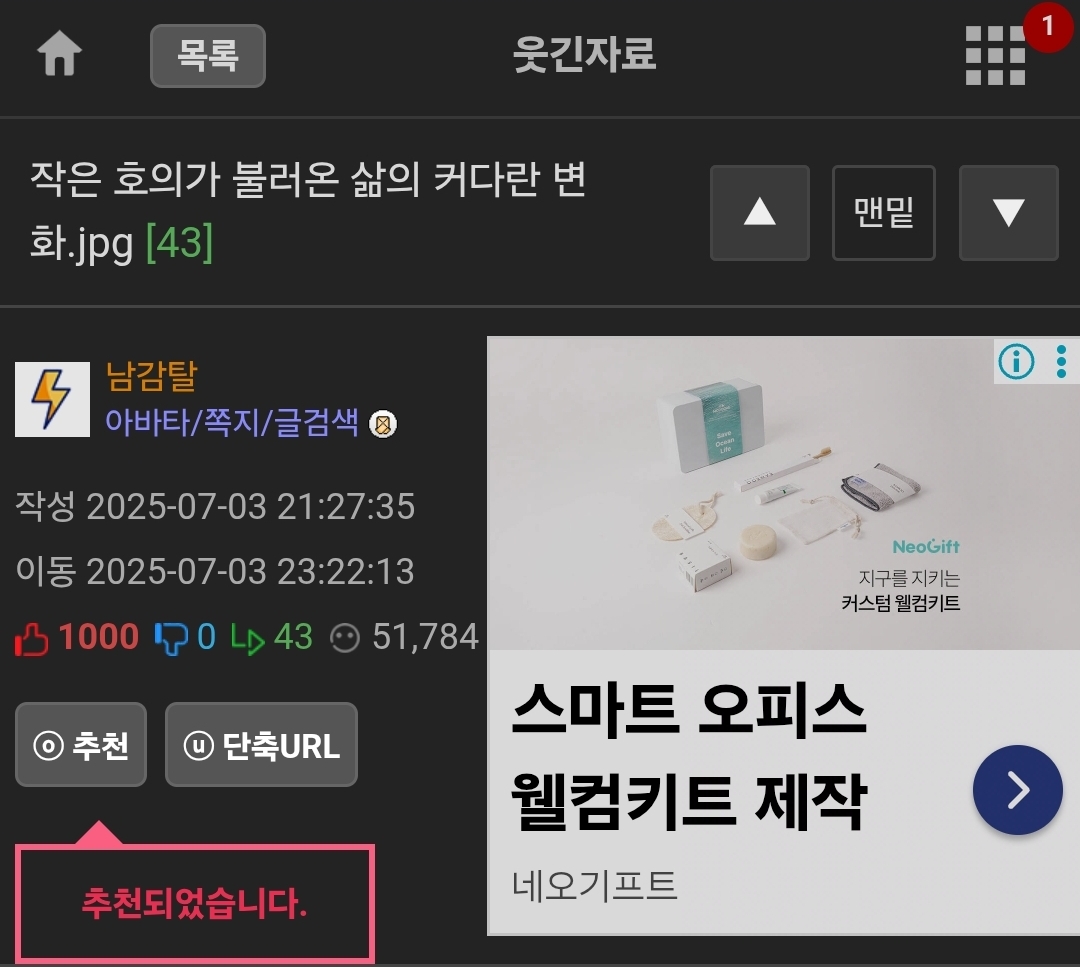
Task: Open the ad info icon
Action: tap(1016, 362)
